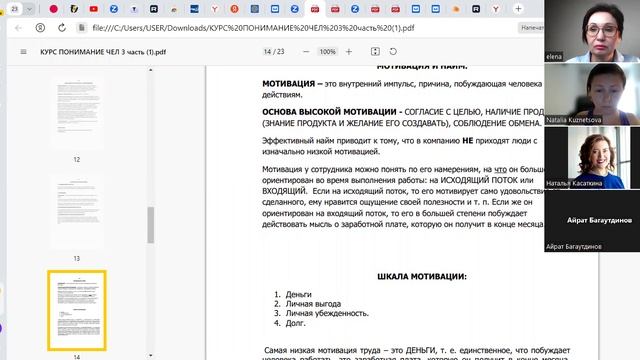This screenshot has width=640, height=360.
Task: Open the Yandex profile icon beside the back arrow
Action: (40, 28)
